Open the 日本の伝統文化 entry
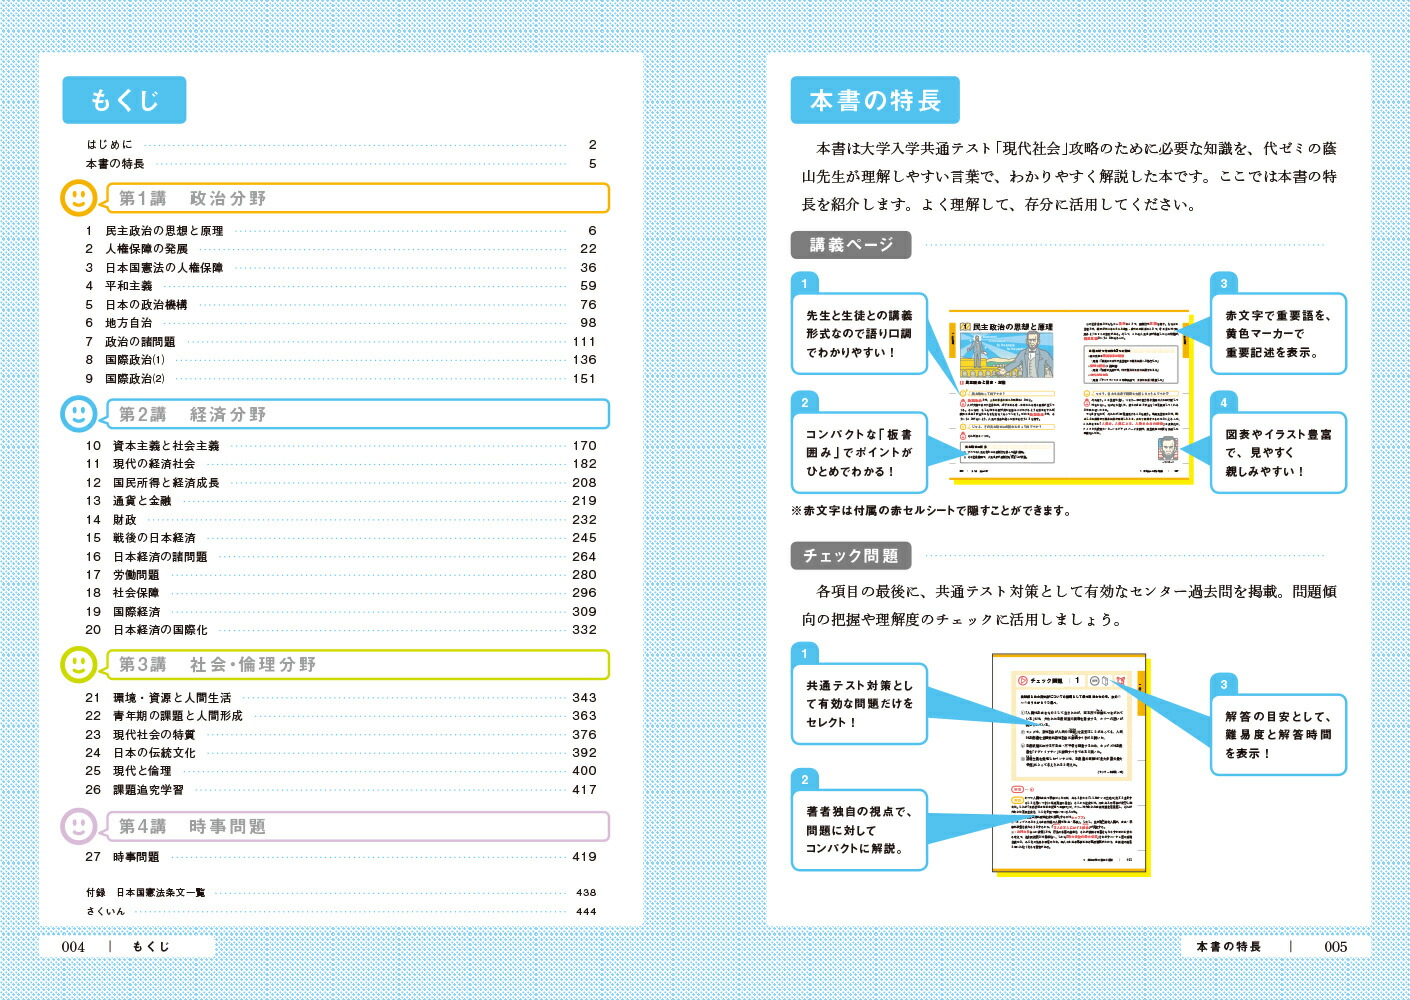Screen dimensions: 1410x1000 click(x=341, y=753)
